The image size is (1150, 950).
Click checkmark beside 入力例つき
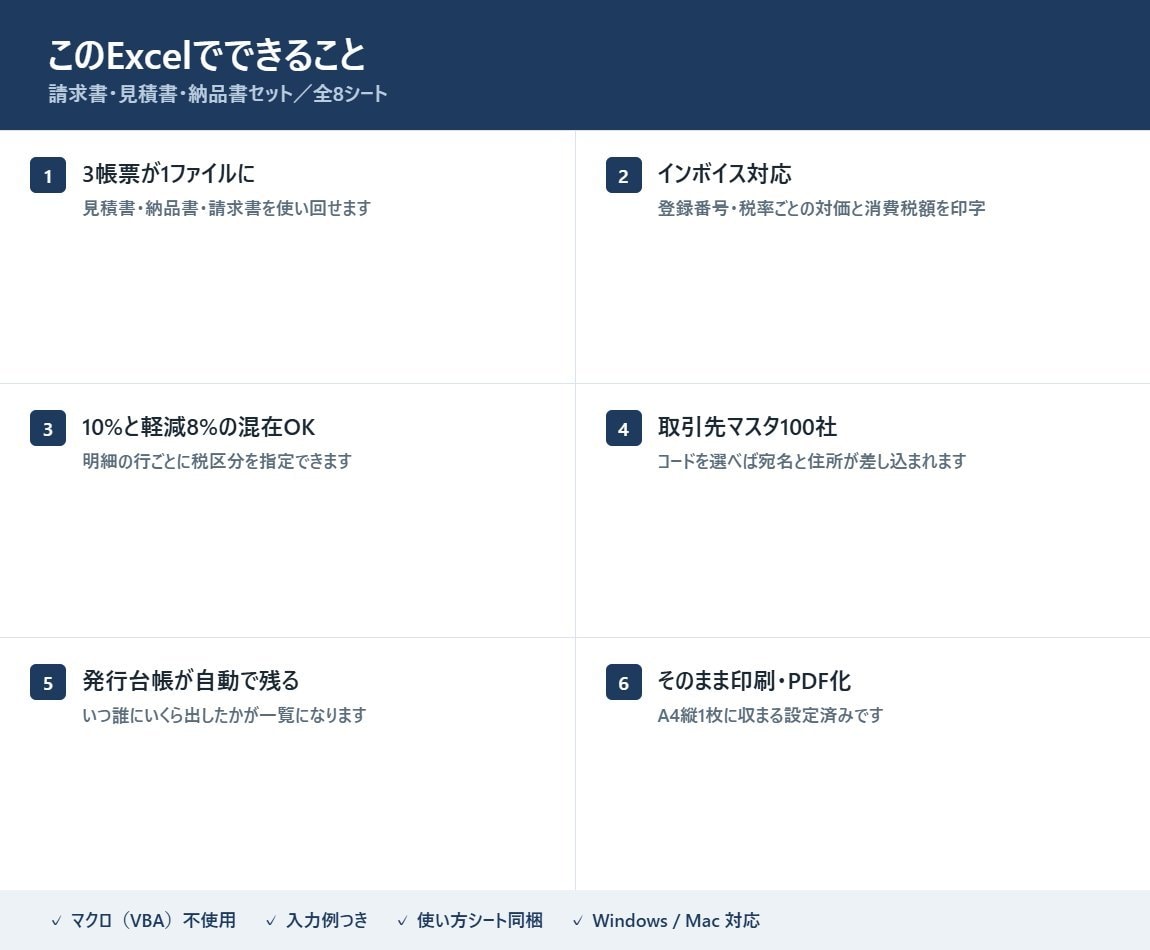pyautogui.click(x=271, y=921)
